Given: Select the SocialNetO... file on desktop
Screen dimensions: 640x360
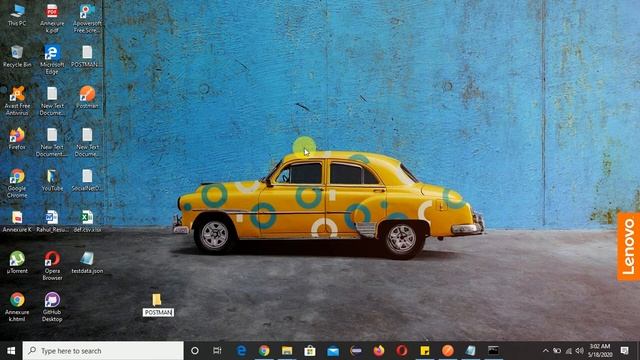Looking at the screenshot, I should pyautogui.click(x=87, y=180).
